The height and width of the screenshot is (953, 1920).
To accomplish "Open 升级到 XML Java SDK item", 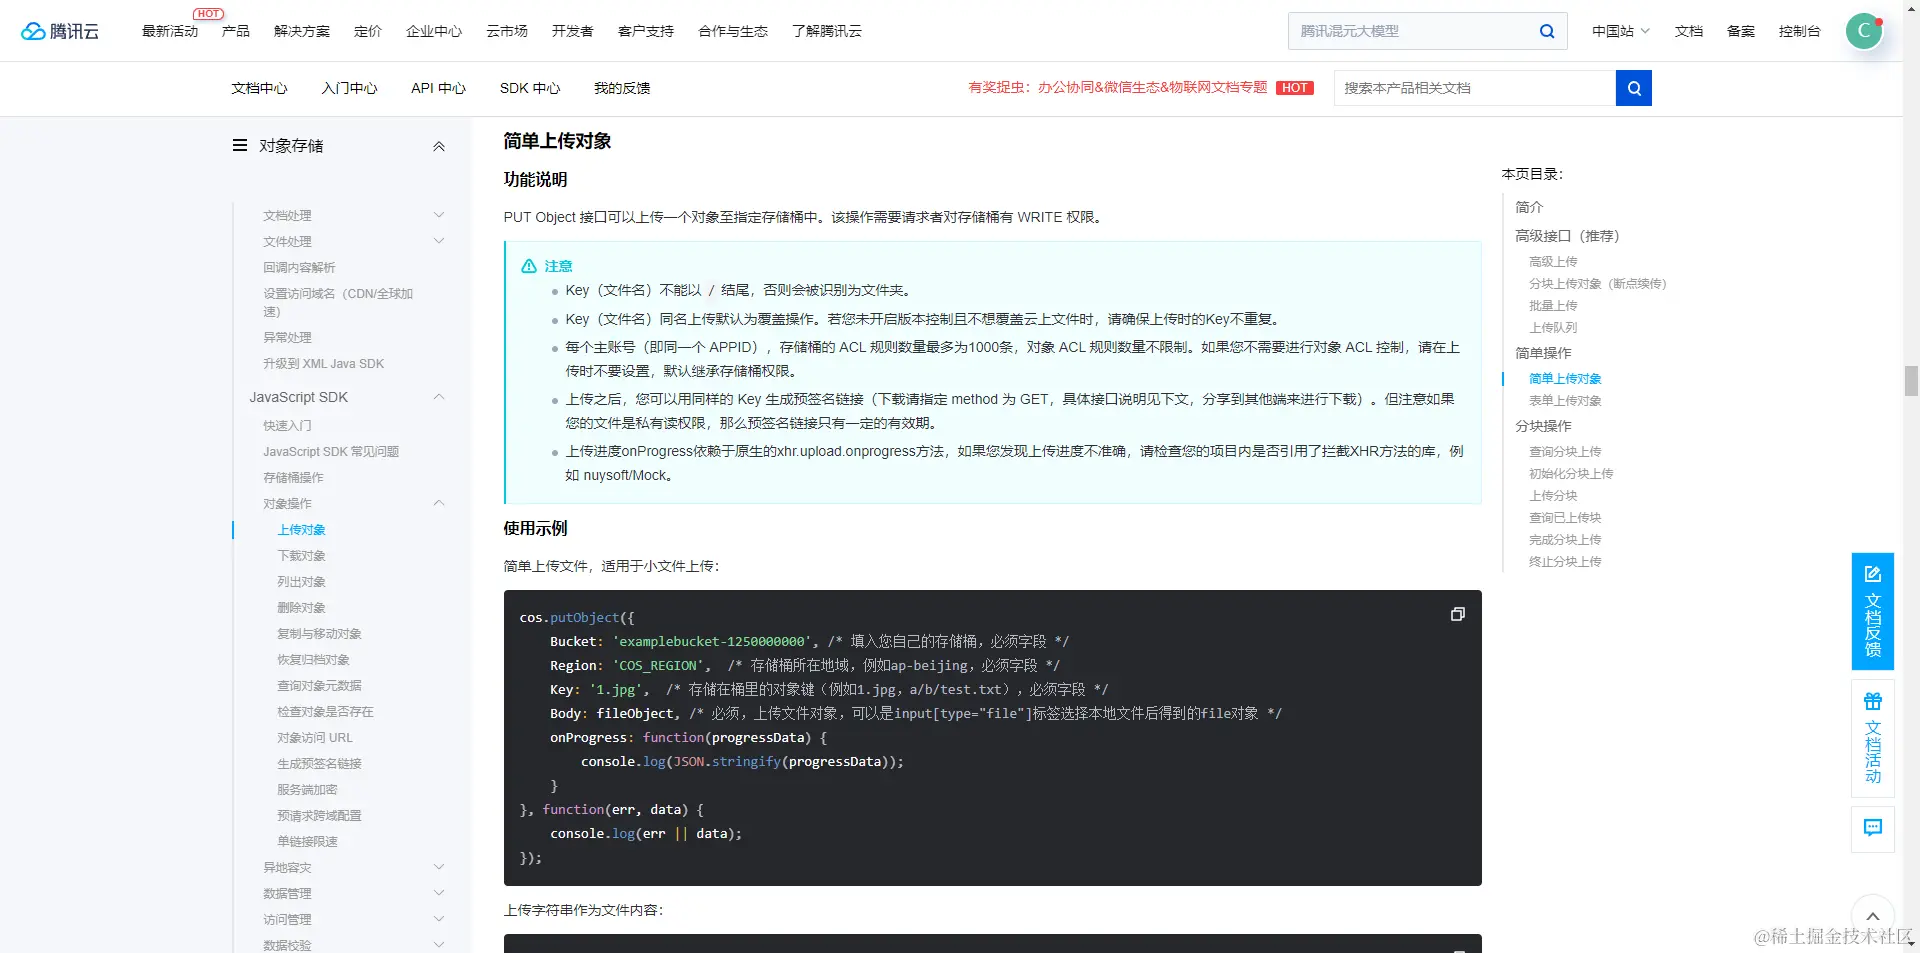I will pos(323,364).
